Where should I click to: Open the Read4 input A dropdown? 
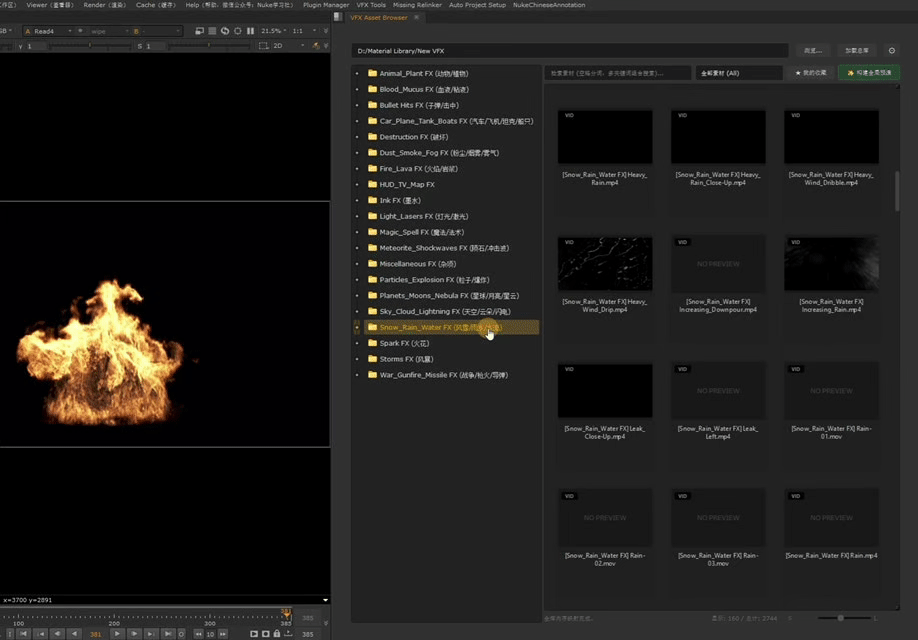(50, 31)
